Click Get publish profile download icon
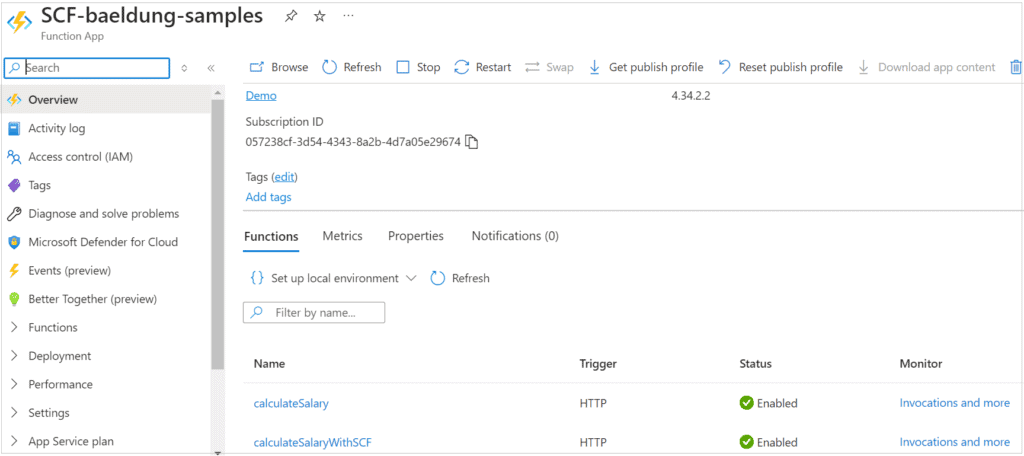Image resolution: width=1024 pixels, height=456 pixels. 594,67
